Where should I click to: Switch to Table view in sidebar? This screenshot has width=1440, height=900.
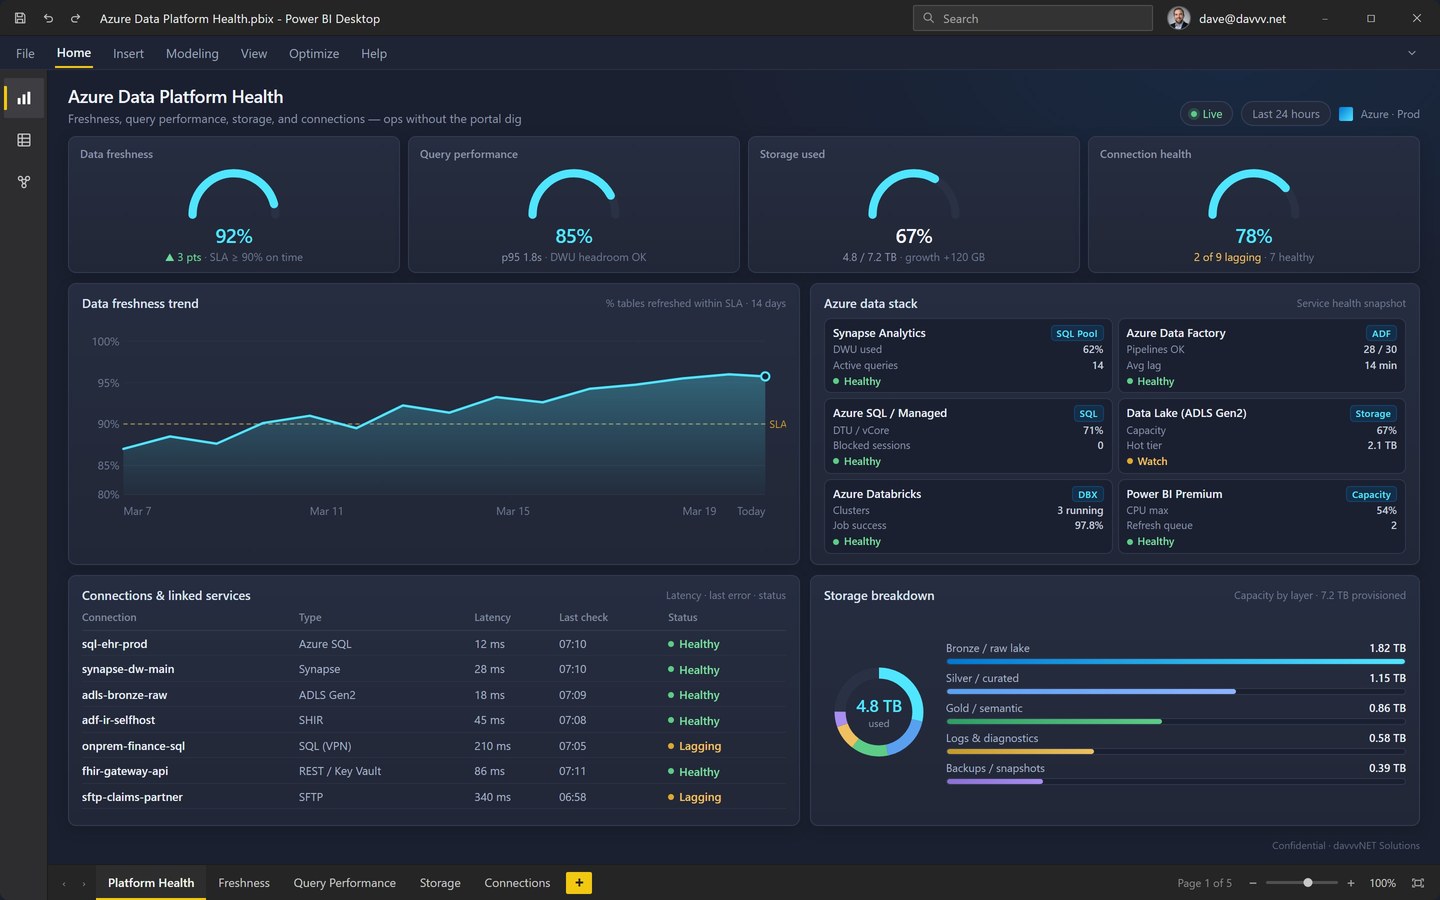[24, 140]
